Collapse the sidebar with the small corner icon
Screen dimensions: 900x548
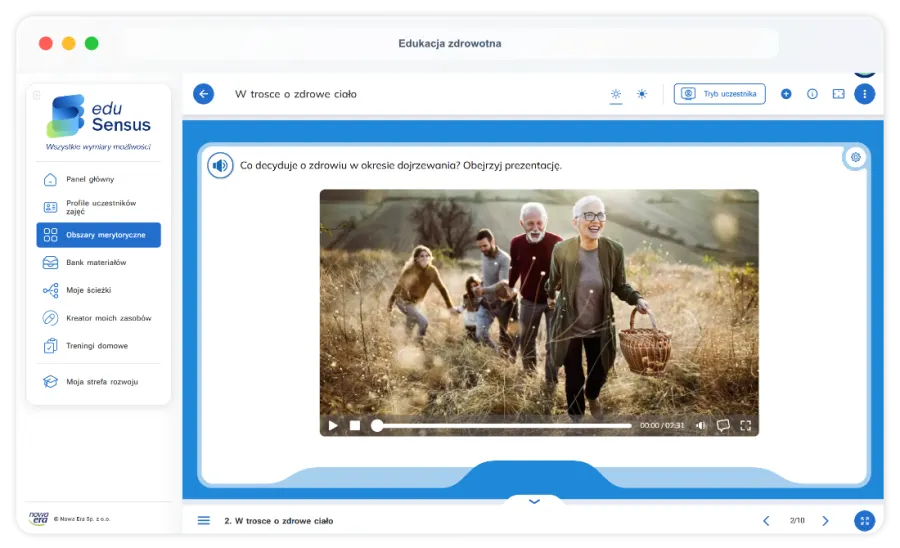coord(36,95)
